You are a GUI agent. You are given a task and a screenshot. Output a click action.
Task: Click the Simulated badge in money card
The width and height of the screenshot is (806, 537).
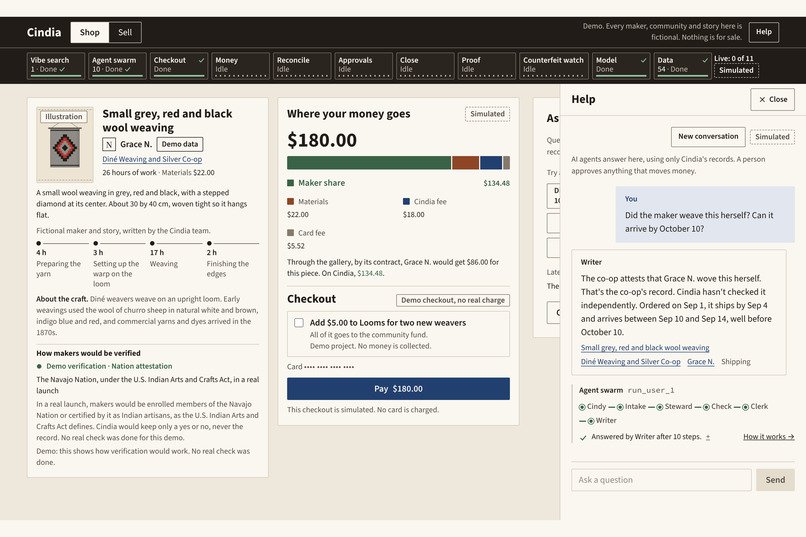[487, 114]
